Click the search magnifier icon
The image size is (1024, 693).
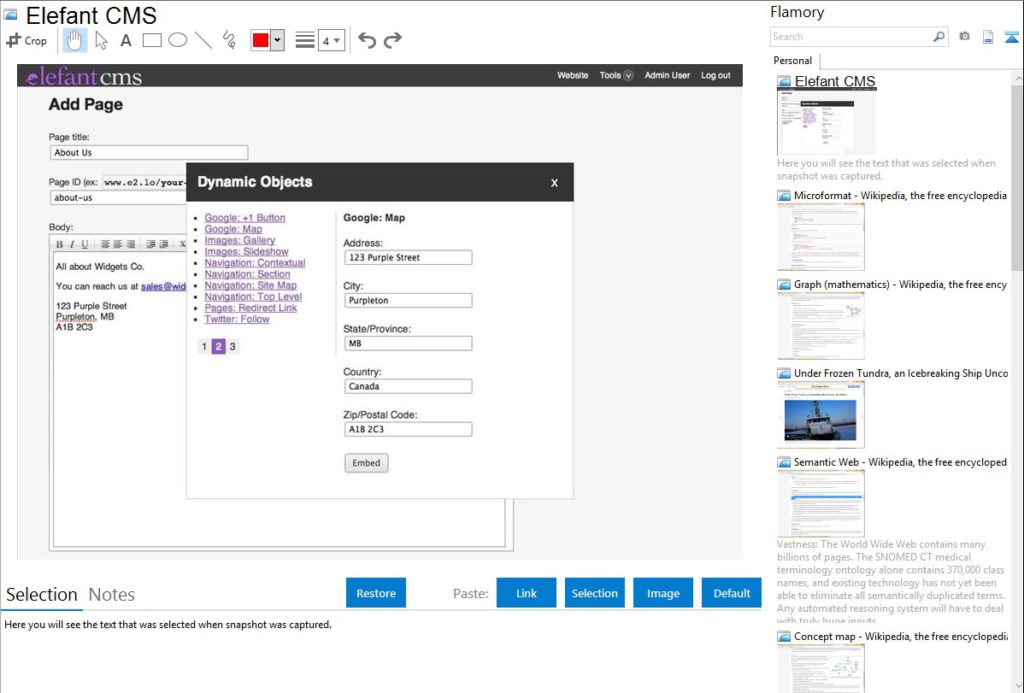[x=938, y=36]
